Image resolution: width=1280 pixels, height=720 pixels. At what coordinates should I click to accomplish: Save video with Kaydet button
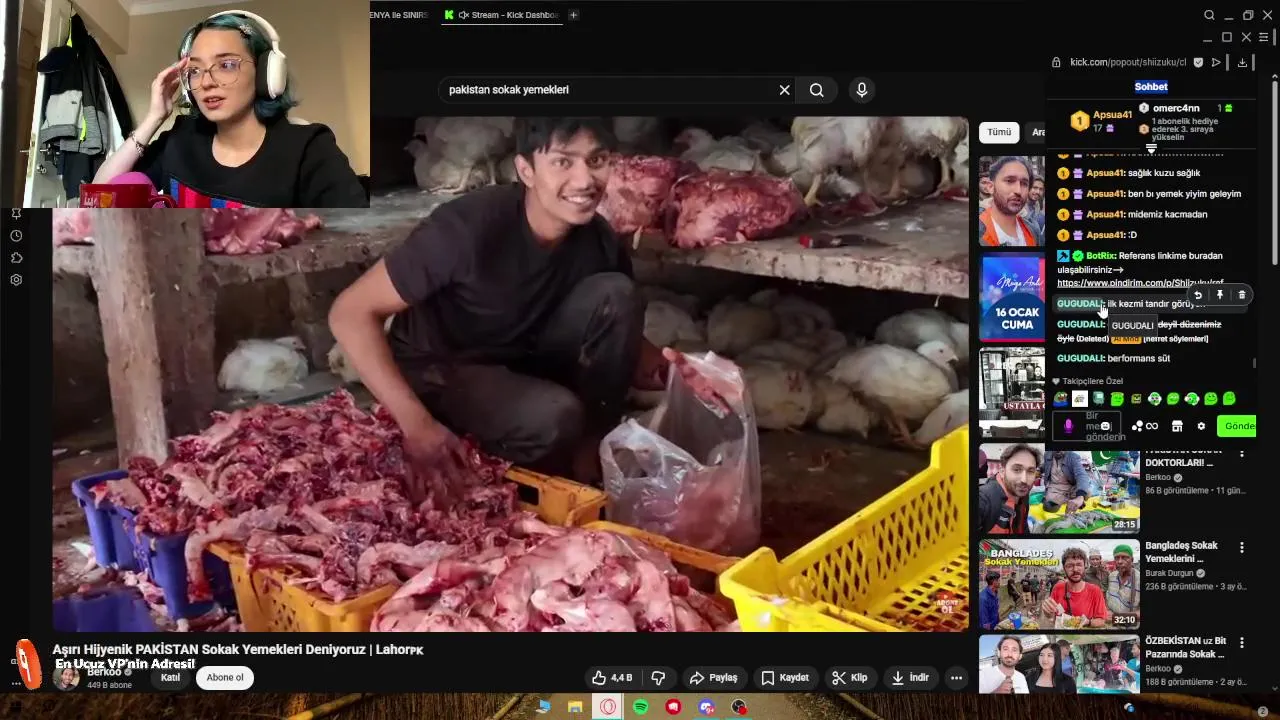(785, 678)
